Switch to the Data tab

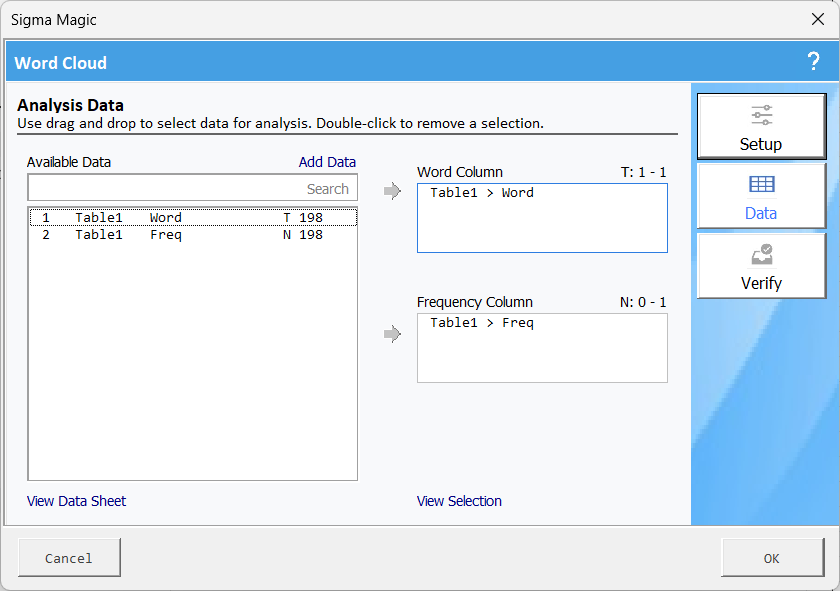pos(761,196)
